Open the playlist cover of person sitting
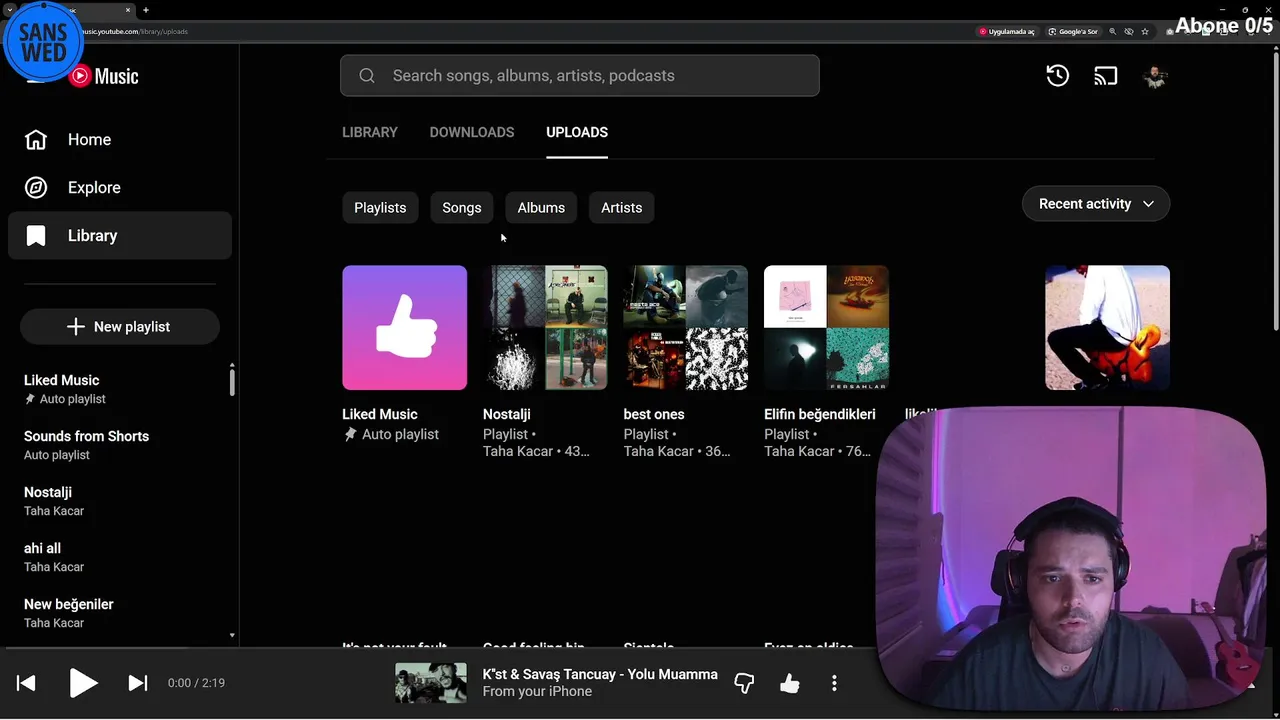 click(x=1107, y=328)
